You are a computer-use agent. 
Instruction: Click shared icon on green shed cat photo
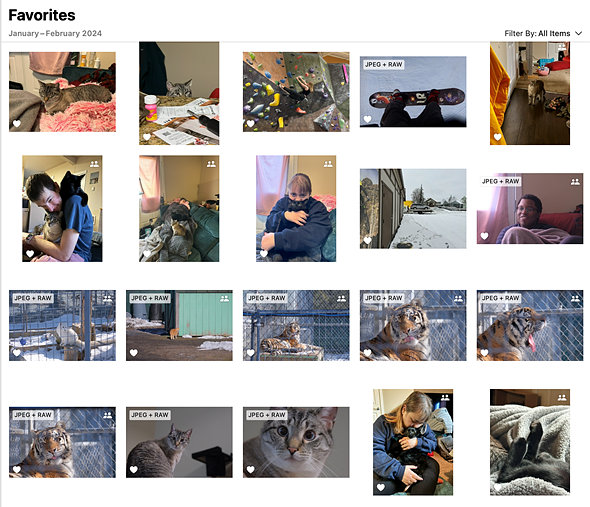[x=224, y=298]
